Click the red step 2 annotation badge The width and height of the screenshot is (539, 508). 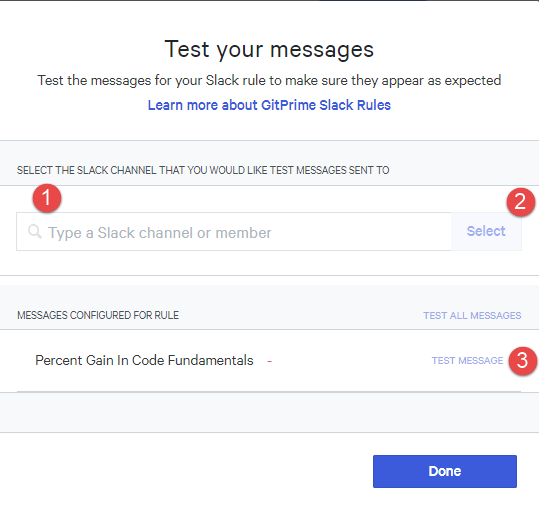point(521,202)
